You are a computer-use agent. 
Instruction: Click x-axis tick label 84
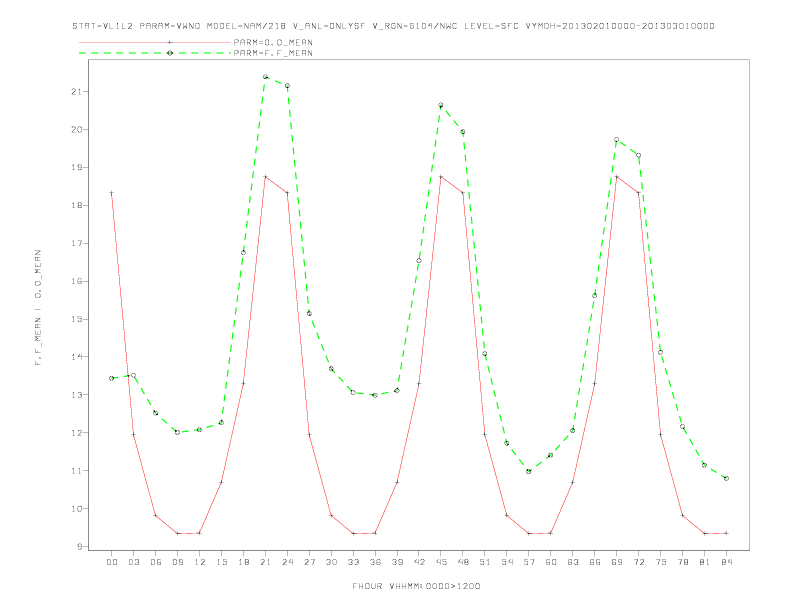tap(726, 562)
